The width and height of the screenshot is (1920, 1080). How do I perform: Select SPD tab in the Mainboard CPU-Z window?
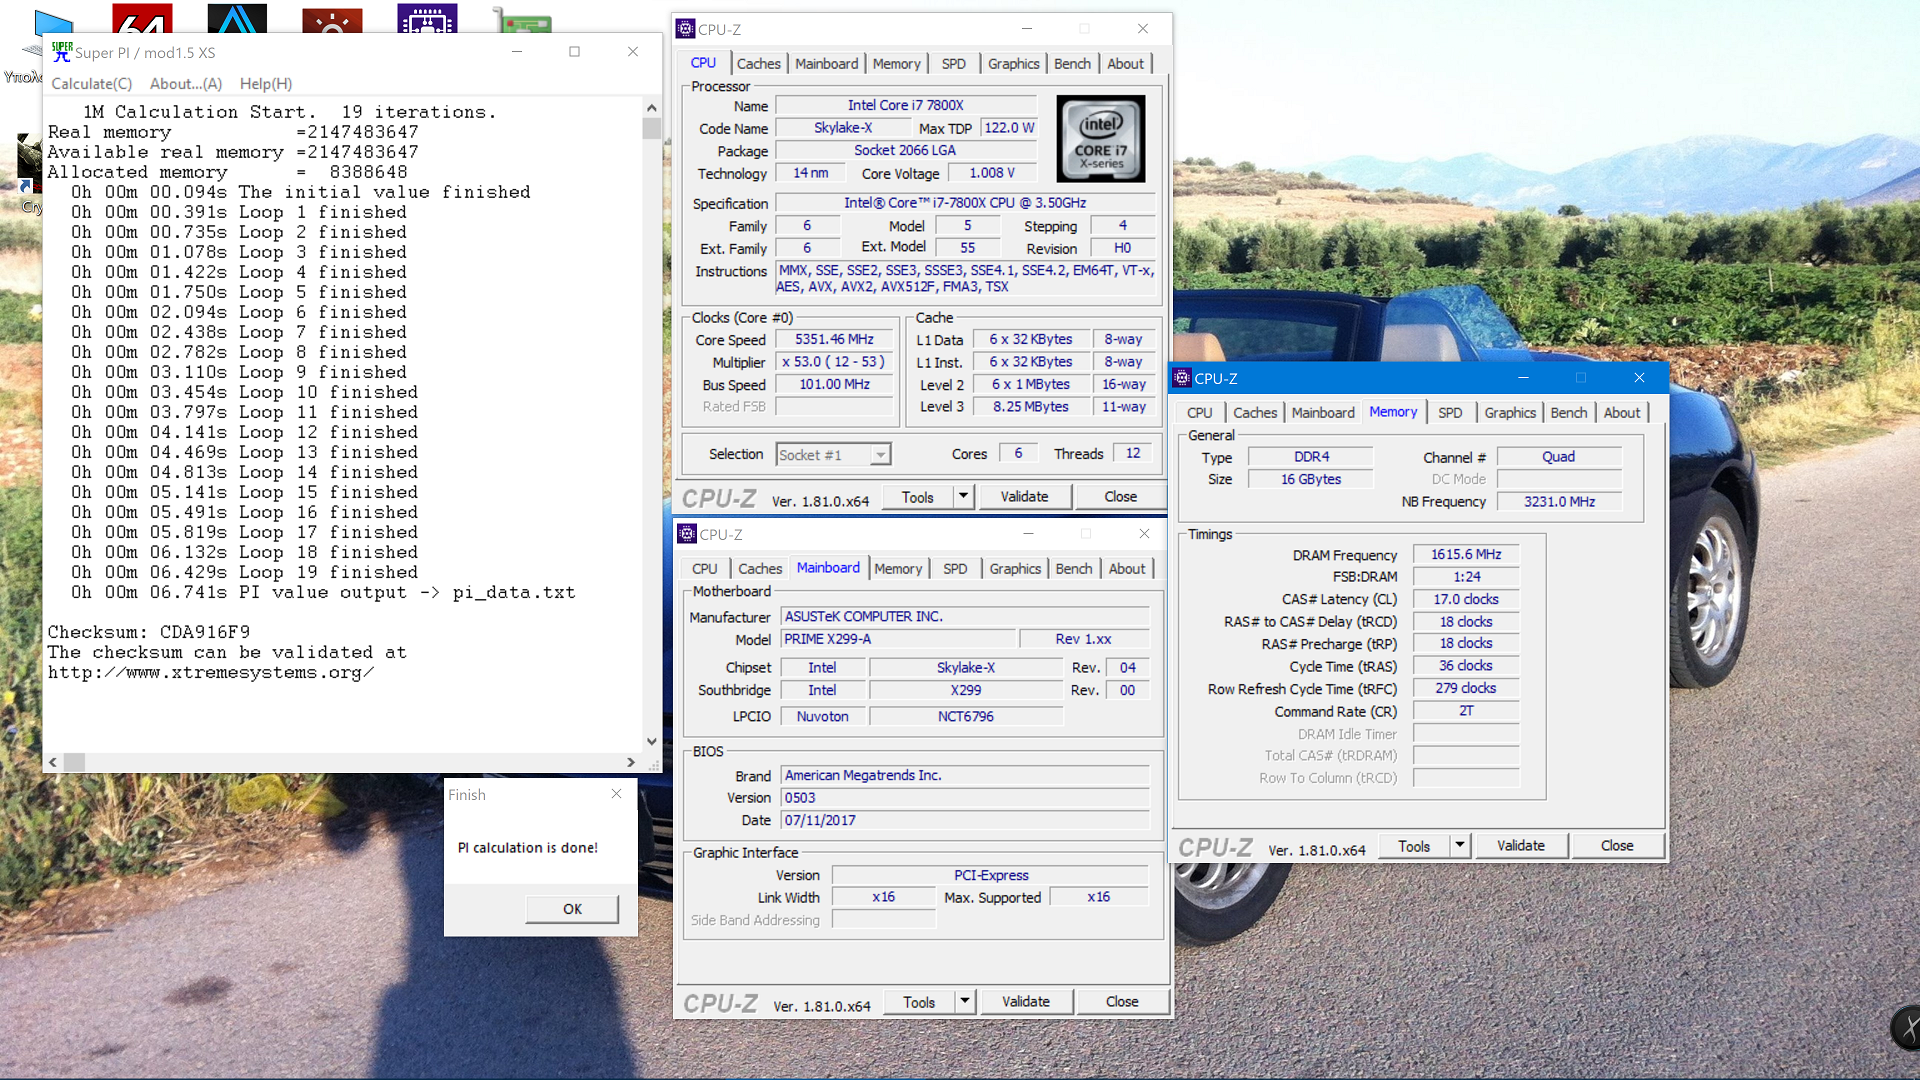(955, 568)
